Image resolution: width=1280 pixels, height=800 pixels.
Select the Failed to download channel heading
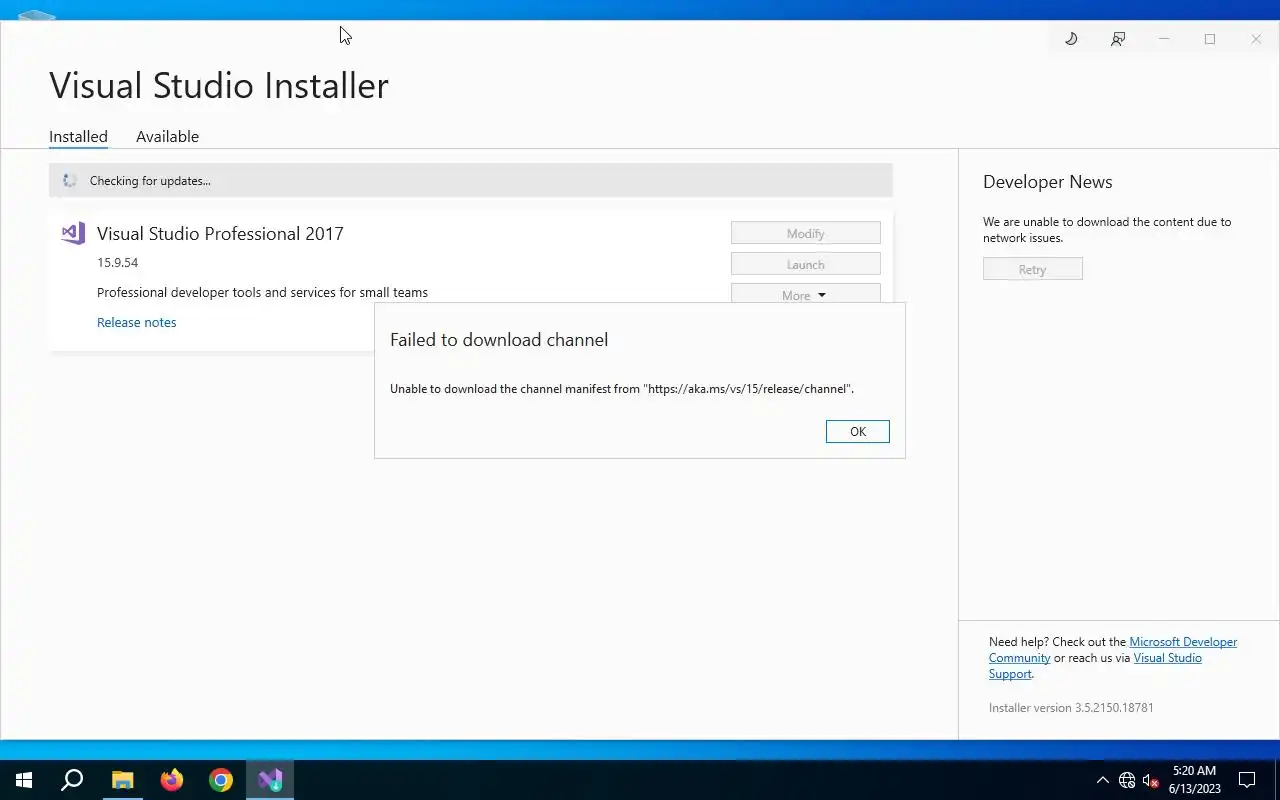499,340
